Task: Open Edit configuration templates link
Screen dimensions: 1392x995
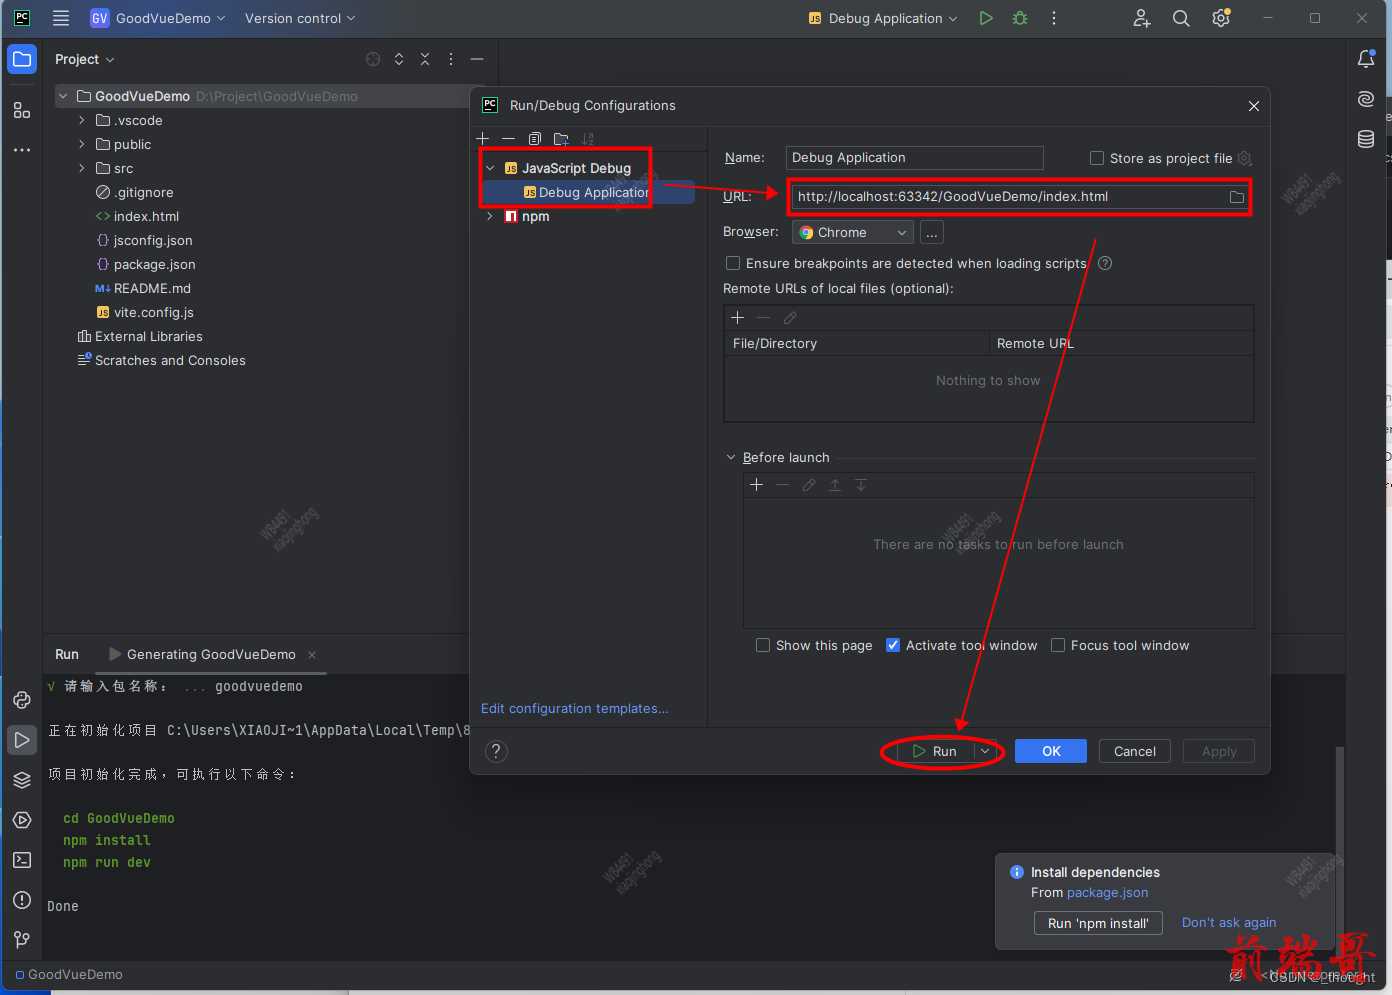Action: 575,708
